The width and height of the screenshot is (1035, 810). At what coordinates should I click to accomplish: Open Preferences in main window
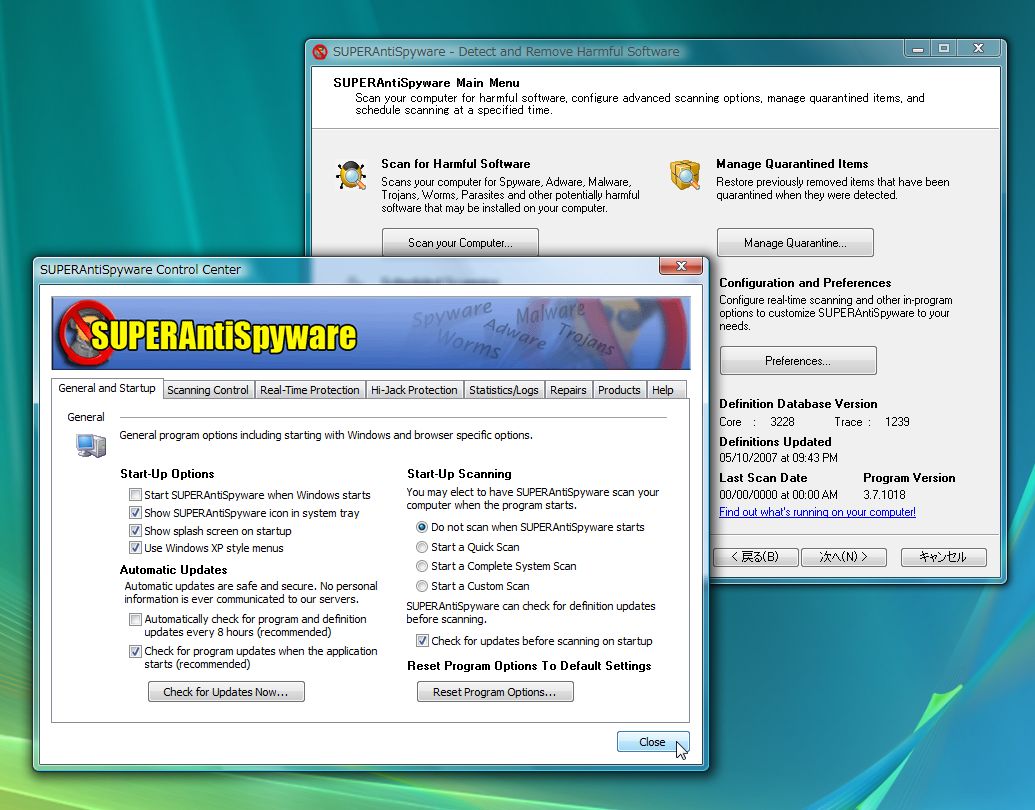tap(798, 361)
